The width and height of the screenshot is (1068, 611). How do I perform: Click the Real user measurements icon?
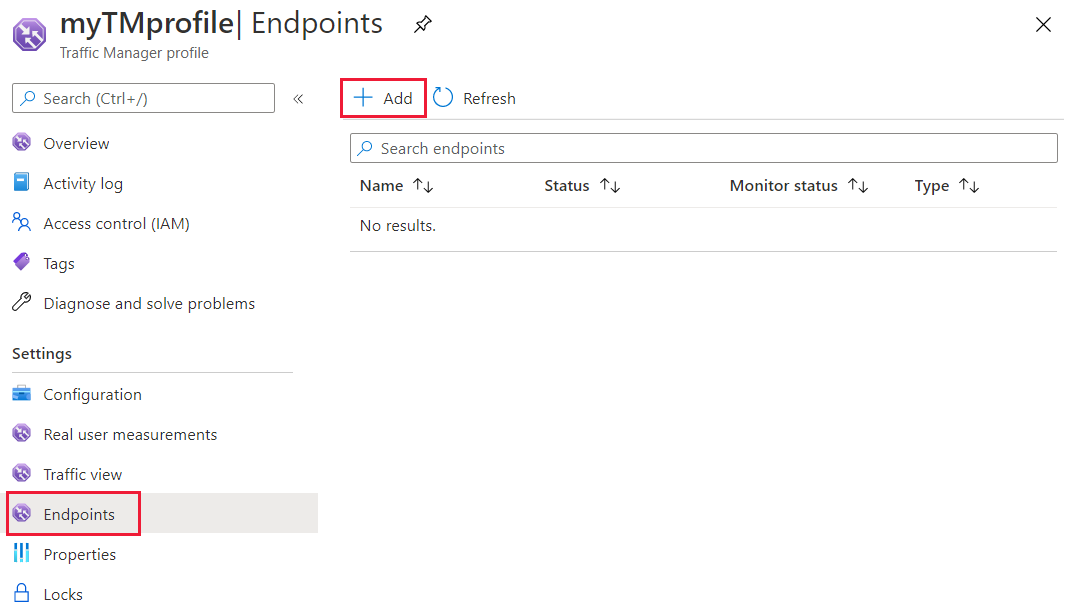[x=22, y=434]
